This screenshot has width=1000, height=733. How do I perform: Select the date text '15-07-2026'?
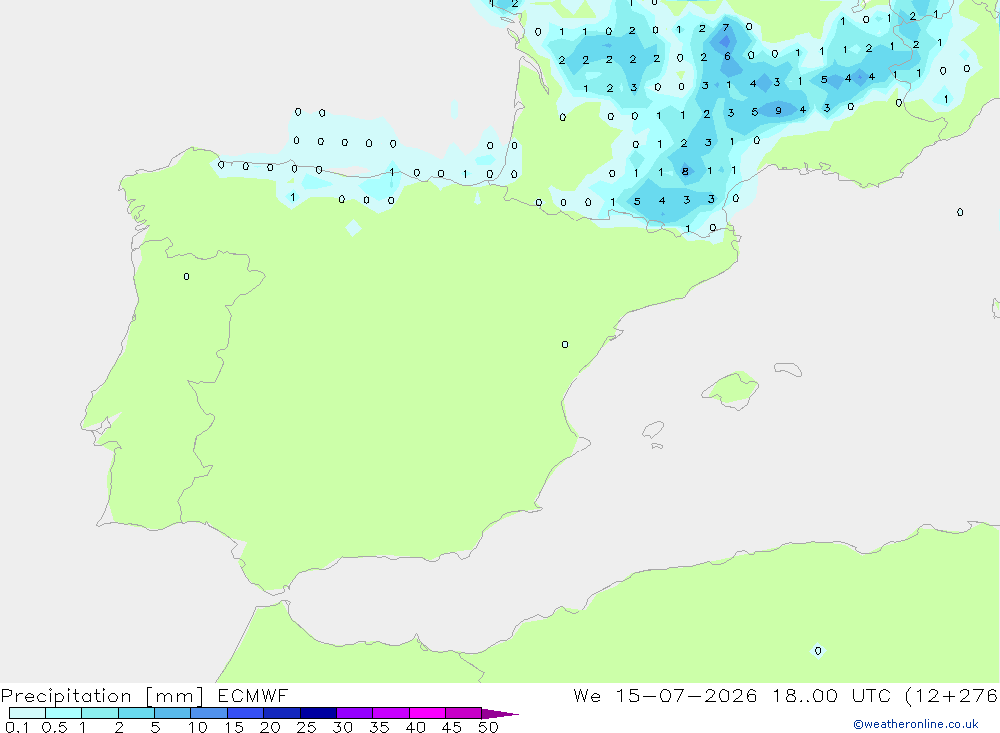686,695
